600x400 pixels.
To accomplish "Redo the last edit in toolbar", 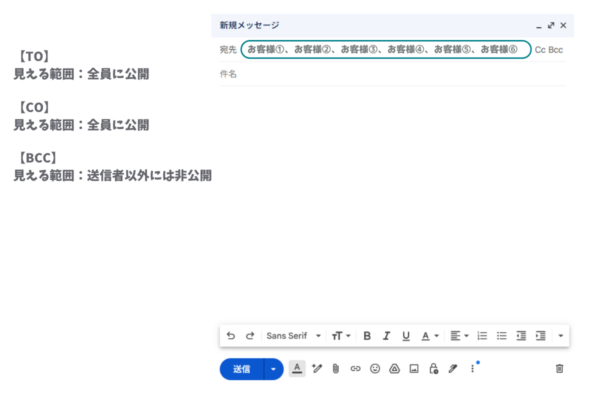I will [250, 336].
